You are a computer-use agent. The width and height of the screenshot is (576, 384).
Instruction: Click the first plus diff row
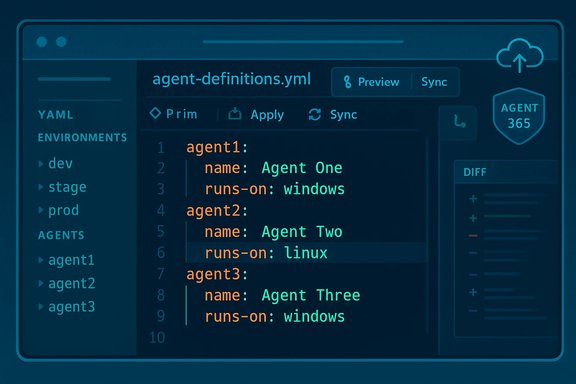(507, 199)
